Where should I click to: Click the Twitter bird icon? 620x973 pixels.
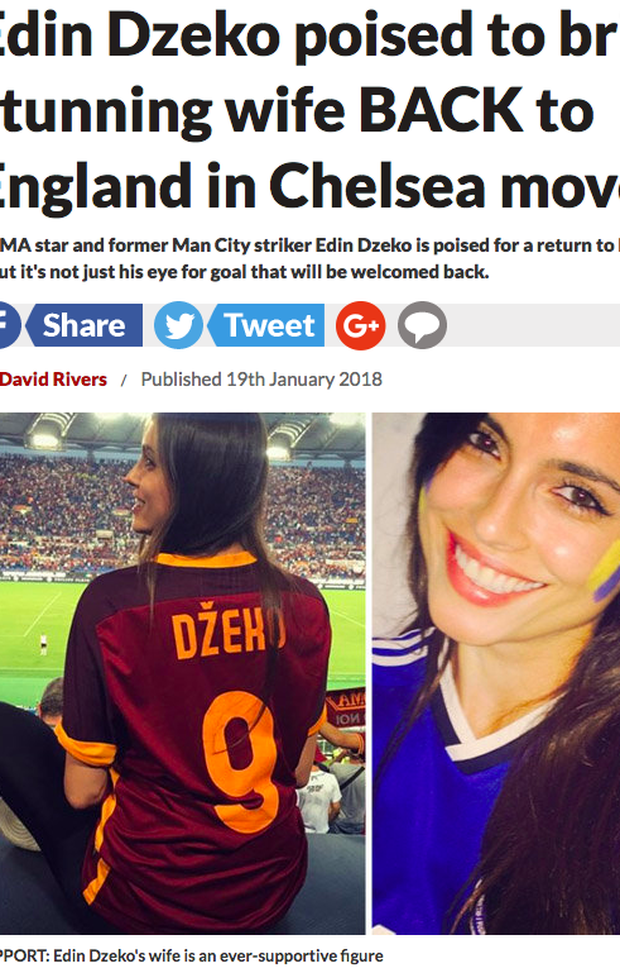[178, 325]
